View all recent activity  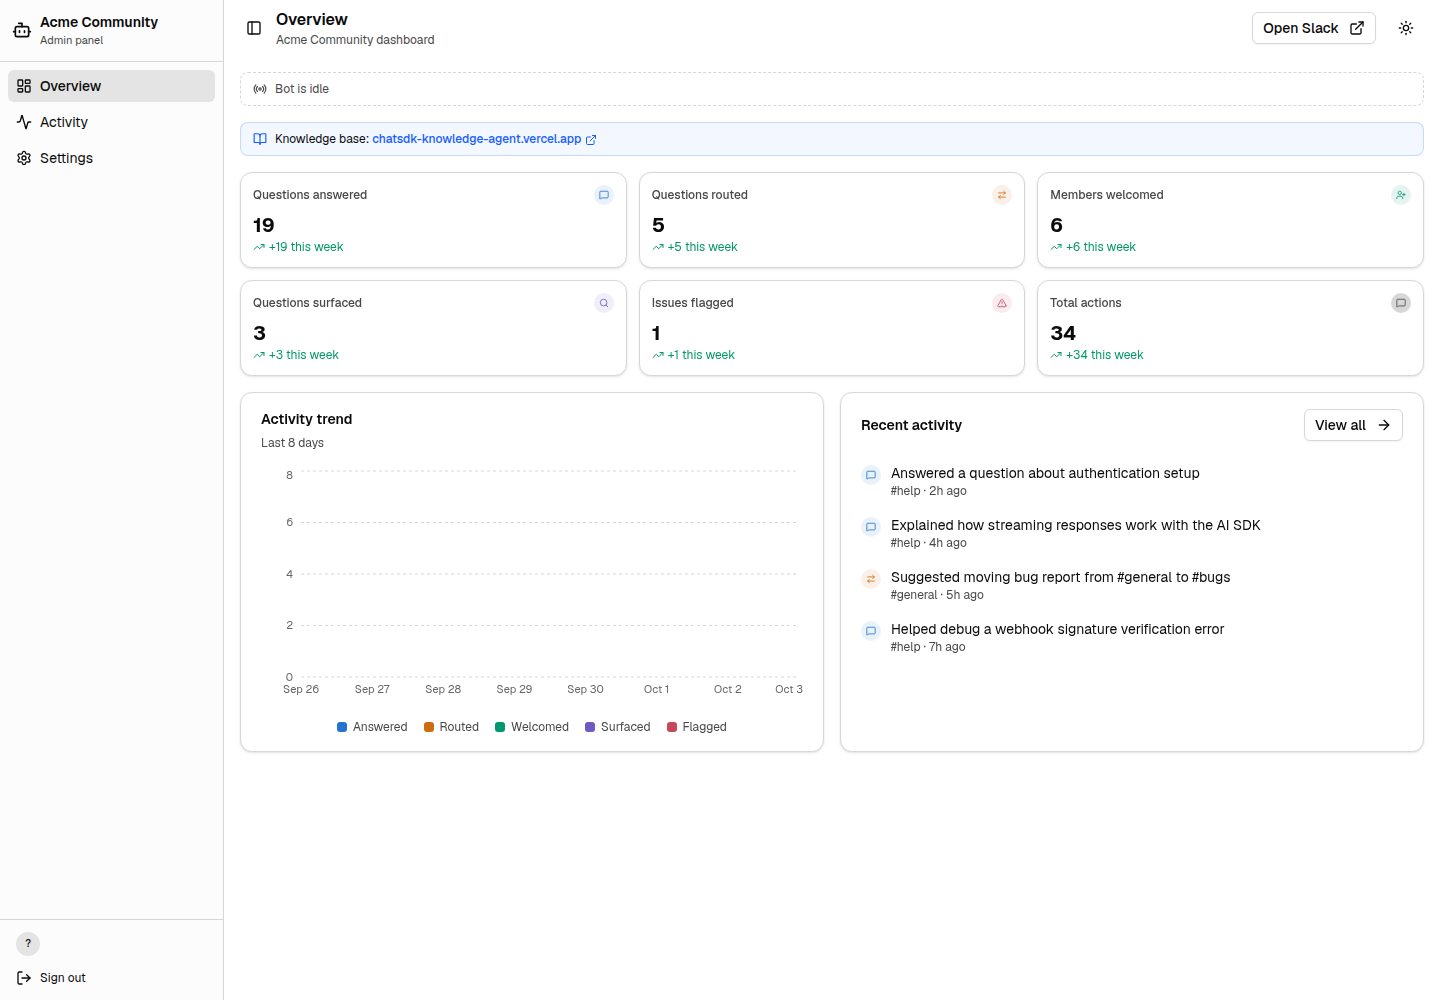[x=1353, y=425]
